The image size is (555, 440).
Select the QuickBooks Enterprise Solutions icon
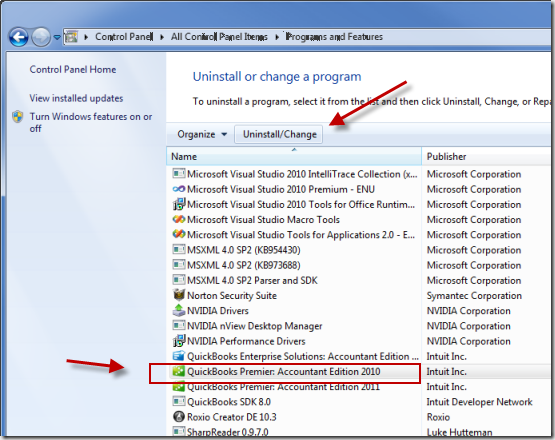coord(179,356)
